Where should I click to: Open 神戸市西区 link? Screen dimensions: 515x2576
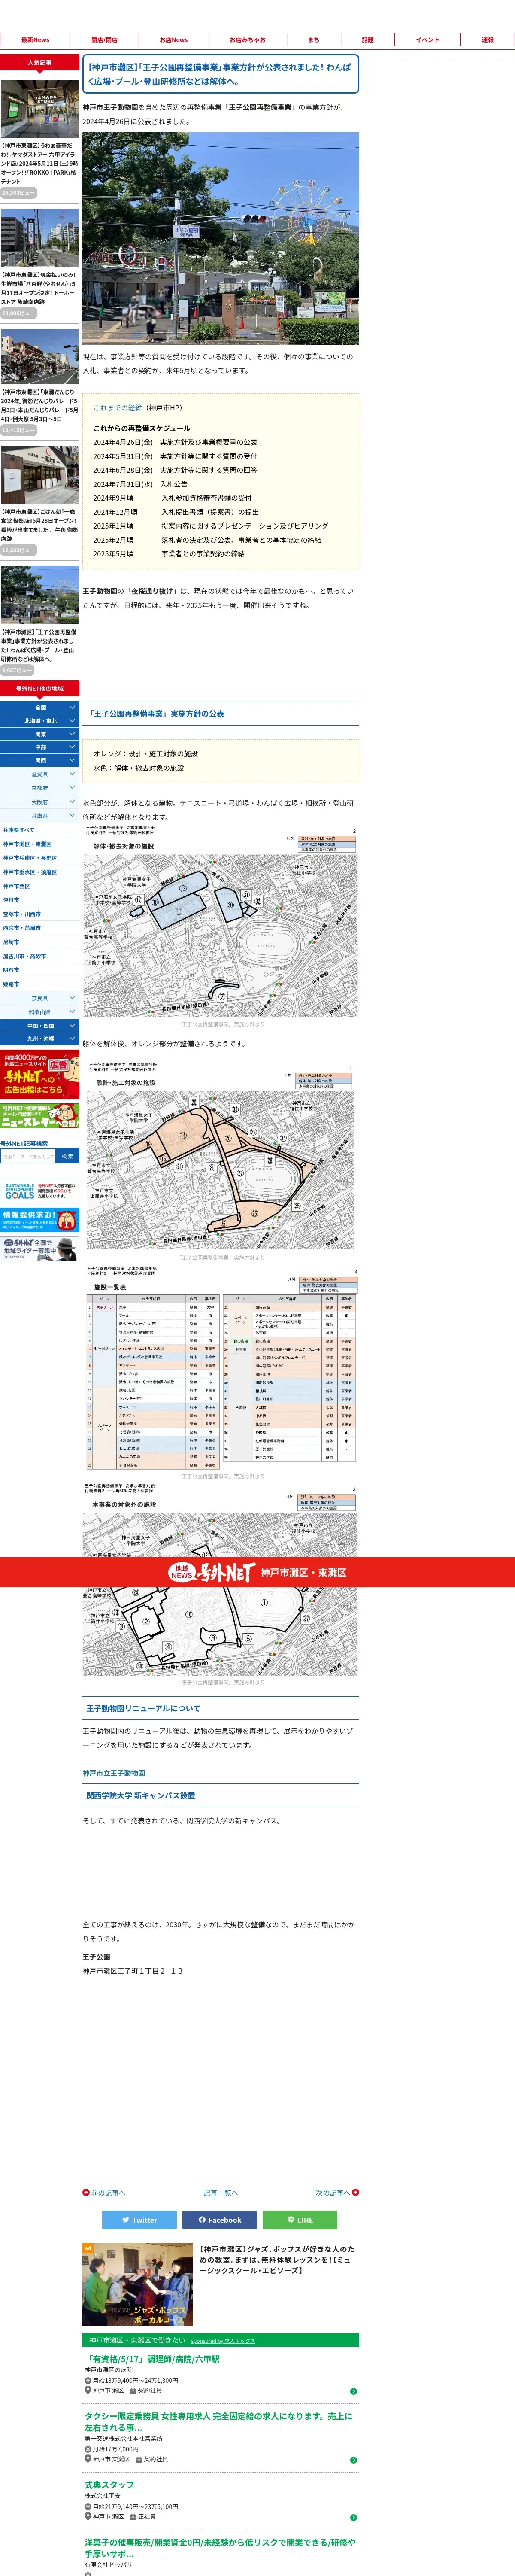coord(16,886)
